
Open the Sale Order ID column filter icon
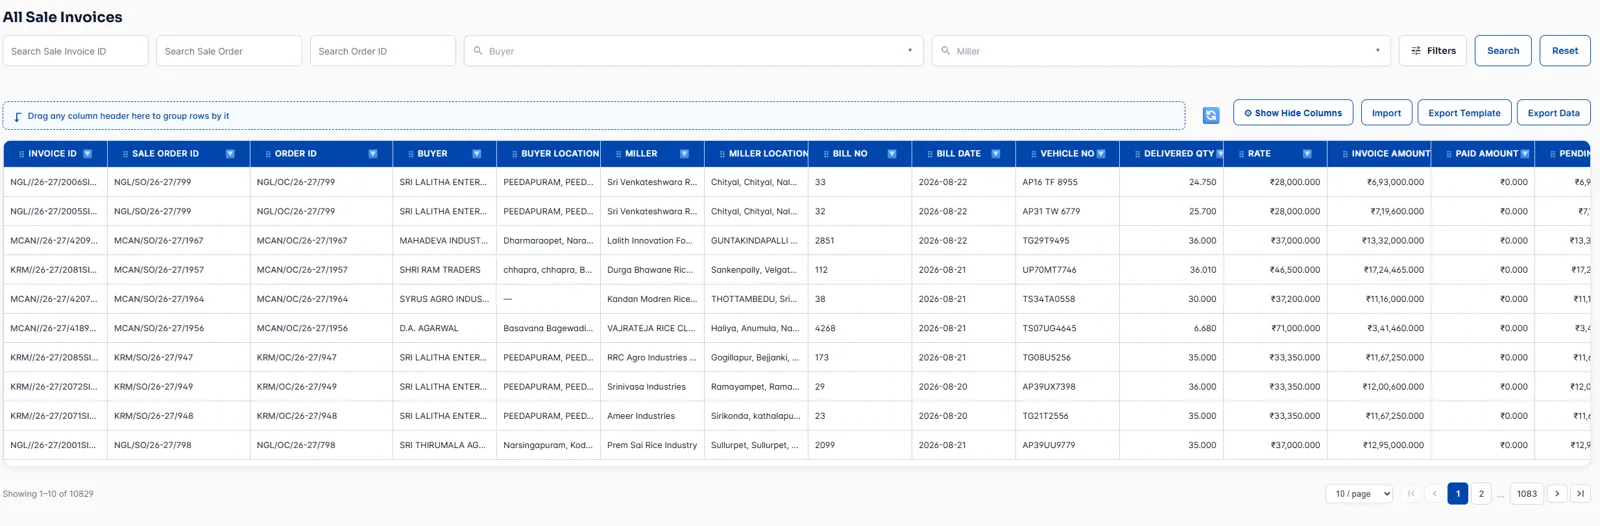tap(230, 154)
